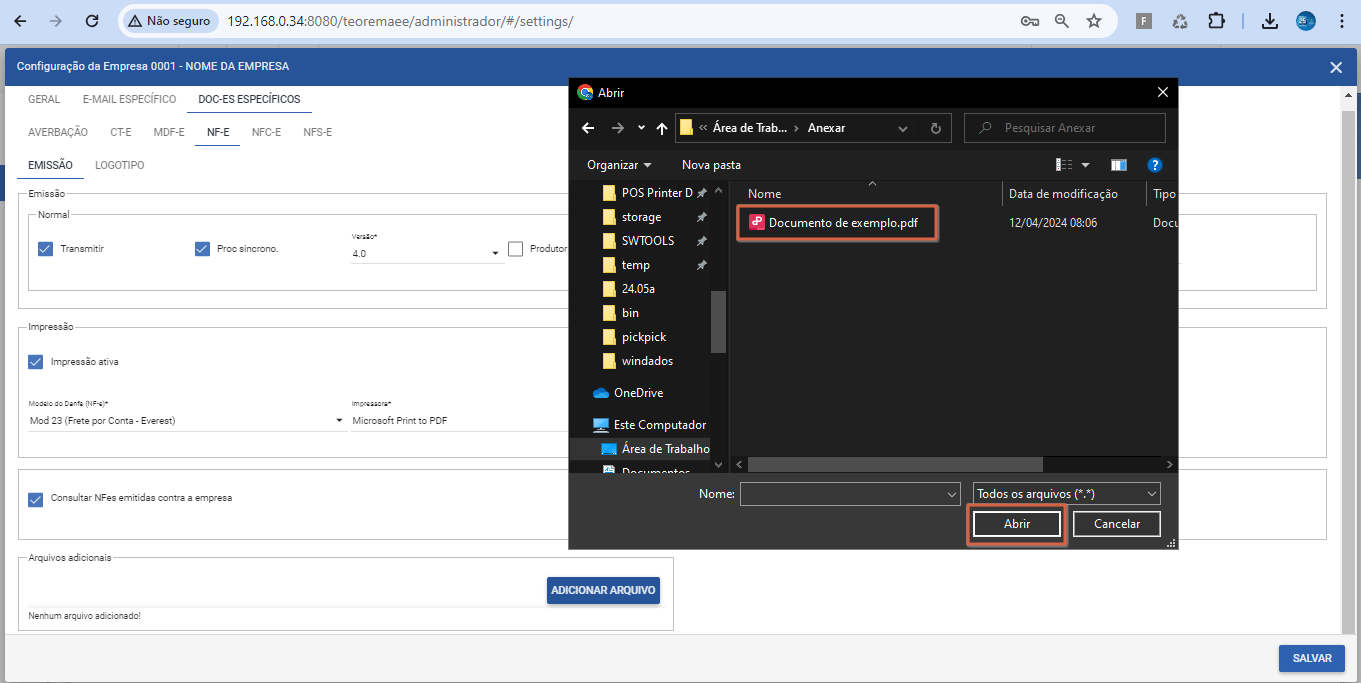Click the navigation pane vertical scrollbar
The image size is (1361, 683).
pos(718,322)
